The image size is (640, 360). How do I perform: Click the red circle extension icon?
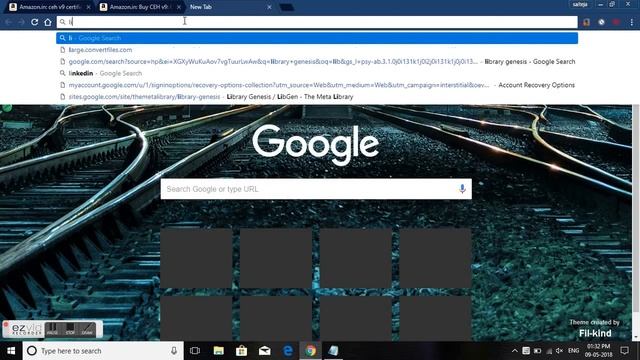click(x=616, y=22)
